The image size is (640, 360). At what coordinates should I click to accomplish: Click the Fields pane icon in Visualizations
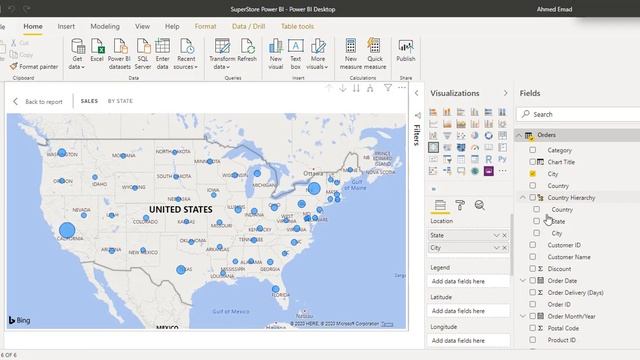[440, 205]
